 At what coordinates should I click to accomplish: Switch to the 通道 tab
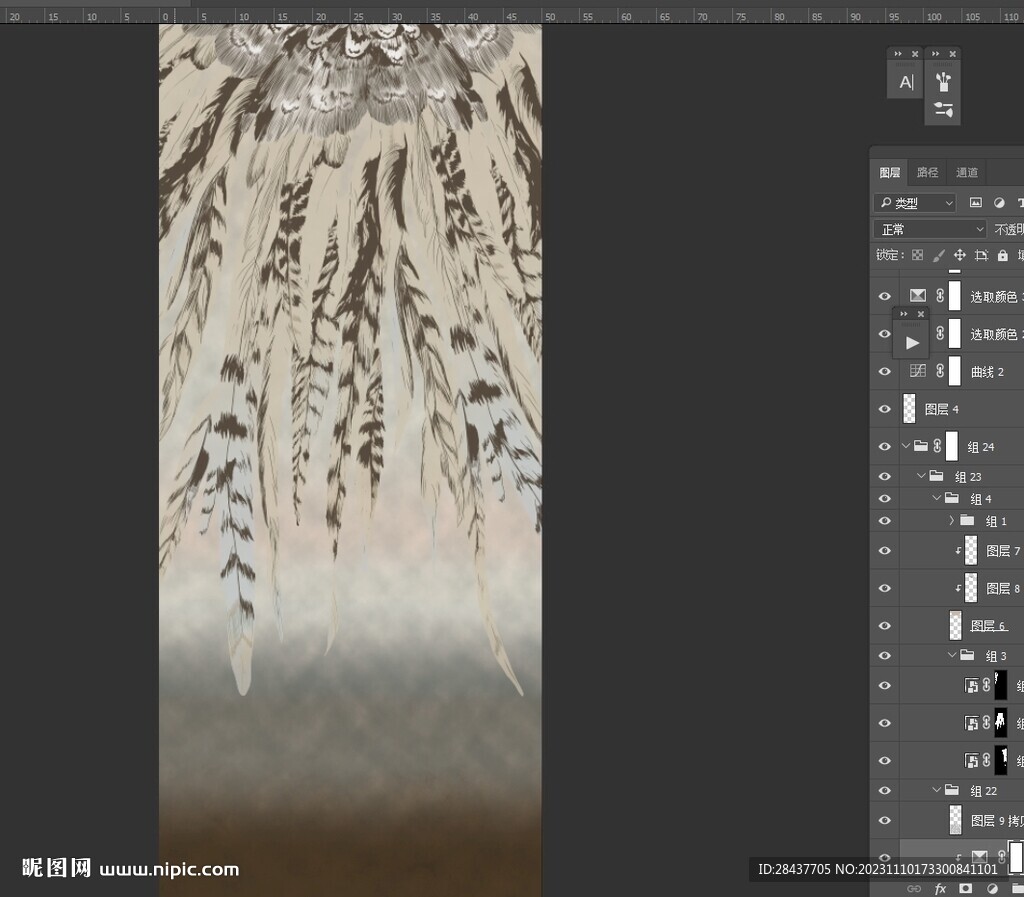coord(966,172)
